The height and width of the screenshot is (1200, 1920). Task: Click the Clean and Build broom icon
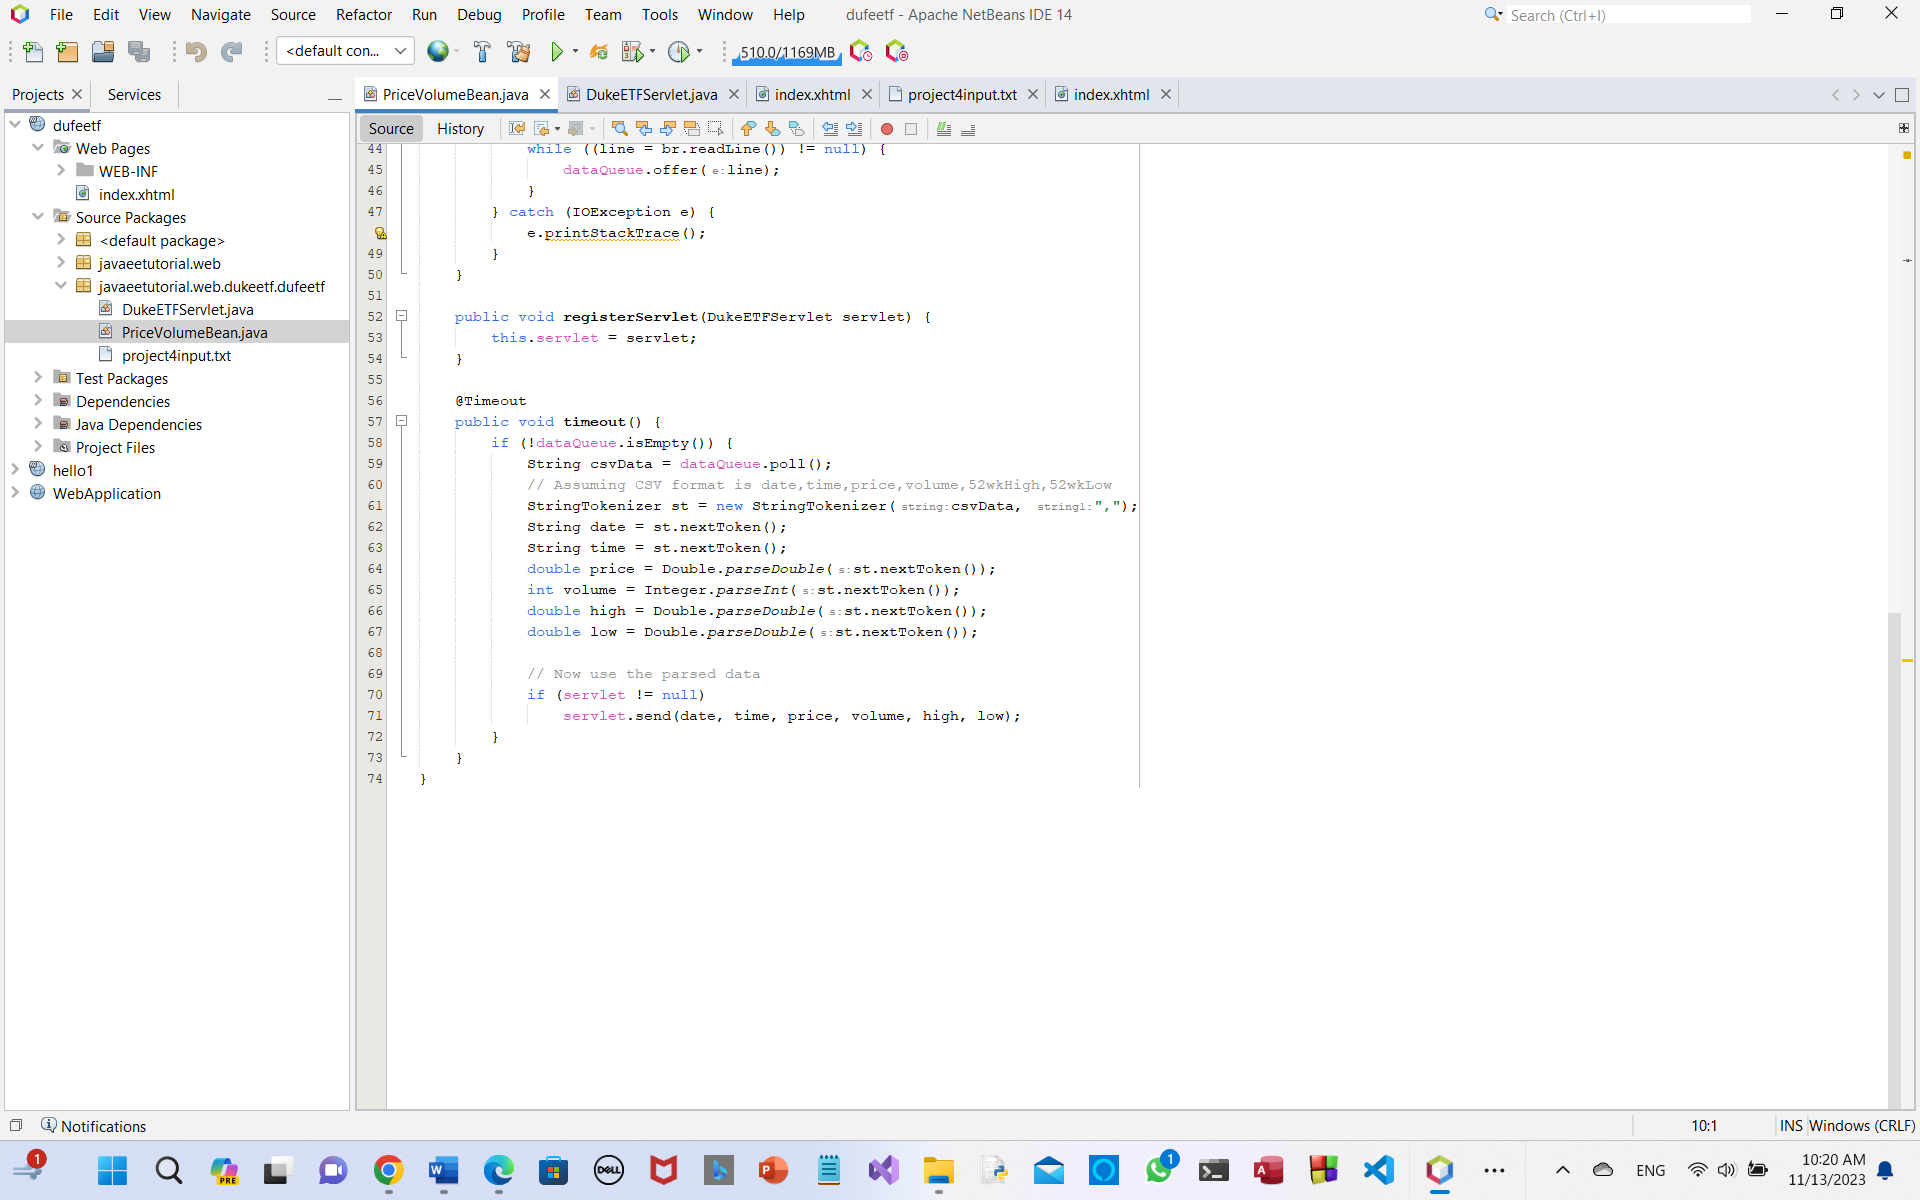[x=518, y=51]
